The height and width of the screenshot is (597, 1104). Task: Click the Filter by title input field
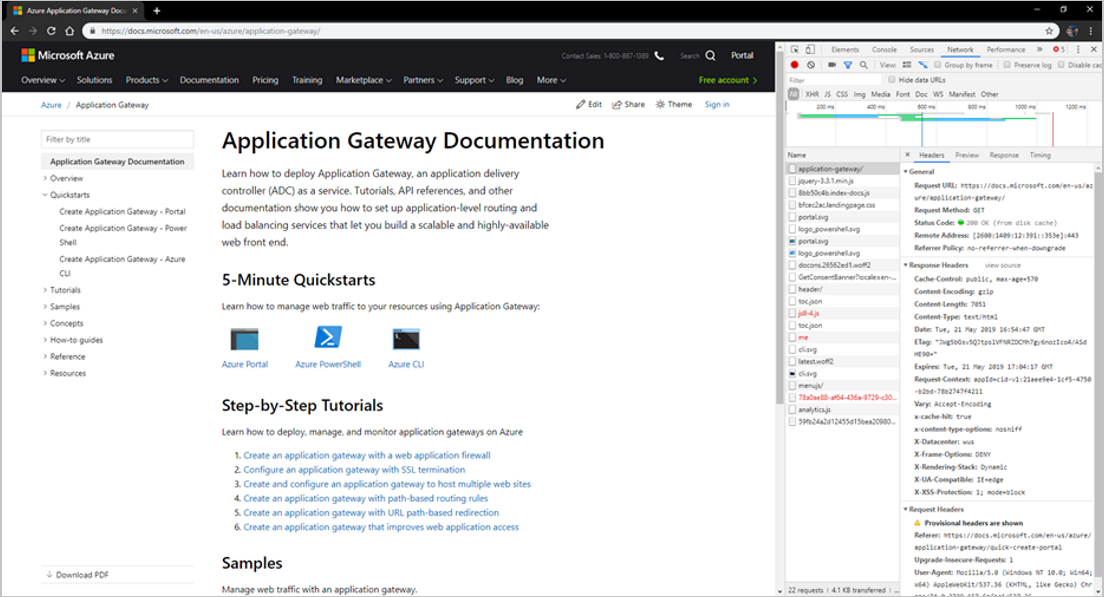(117, 140)
